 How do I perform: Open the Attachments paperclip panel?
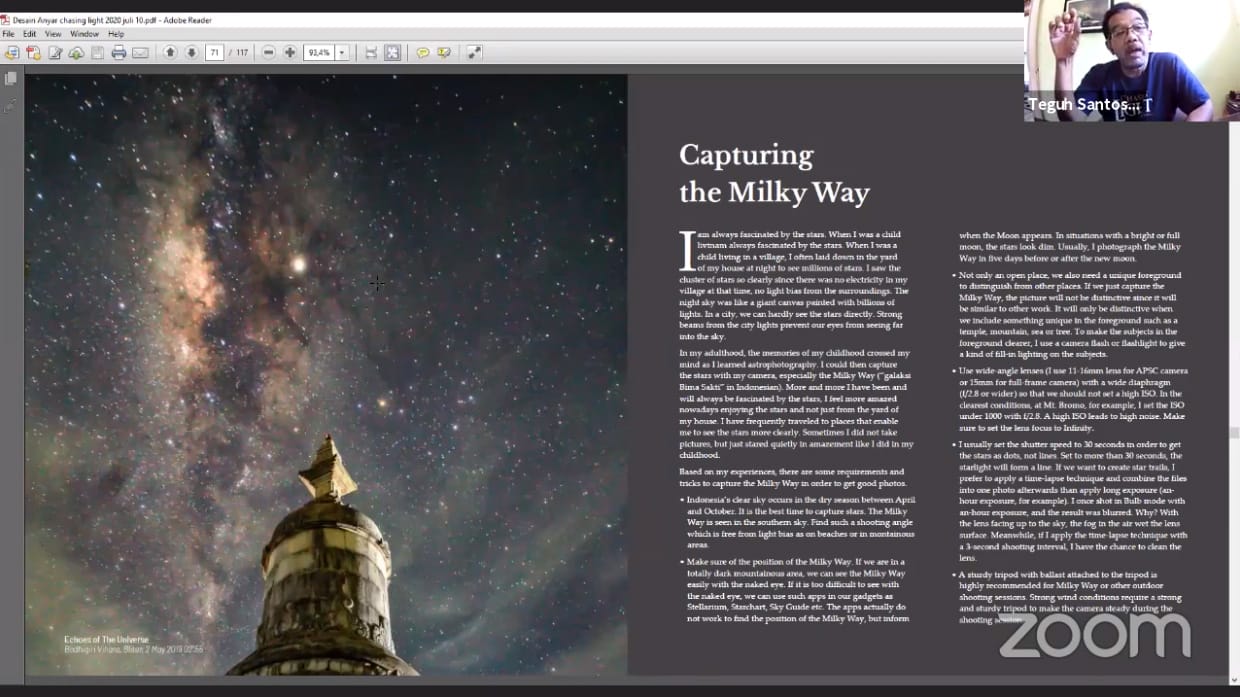[11, 105]
